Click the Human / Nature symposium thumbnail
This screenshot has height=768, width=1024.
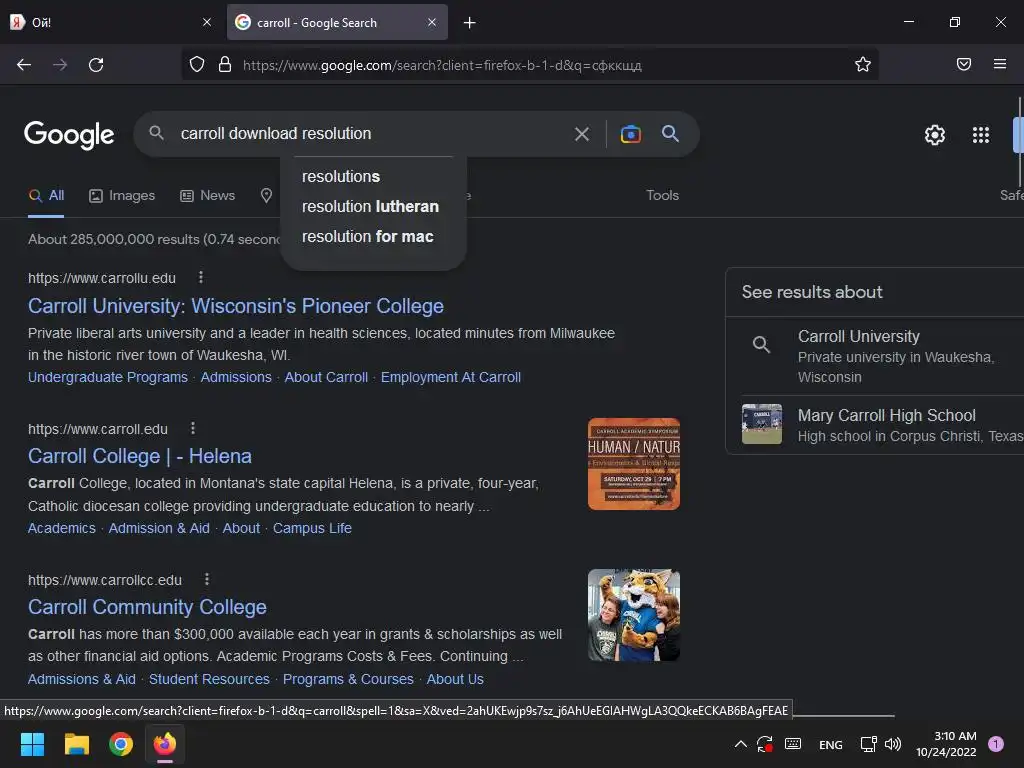[633, 464]
